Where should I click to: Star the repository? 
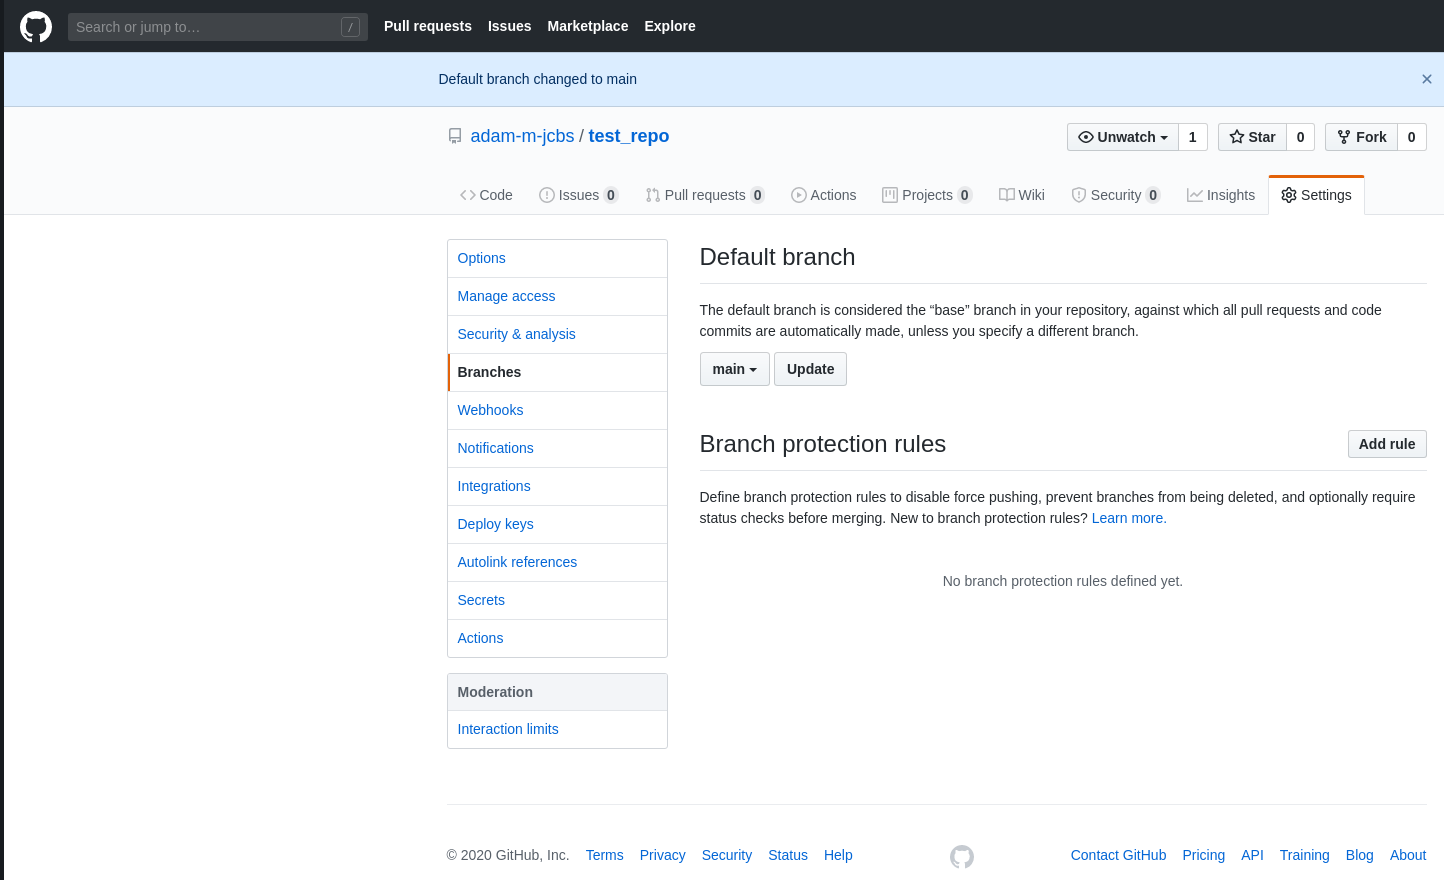pos(1252,137)
